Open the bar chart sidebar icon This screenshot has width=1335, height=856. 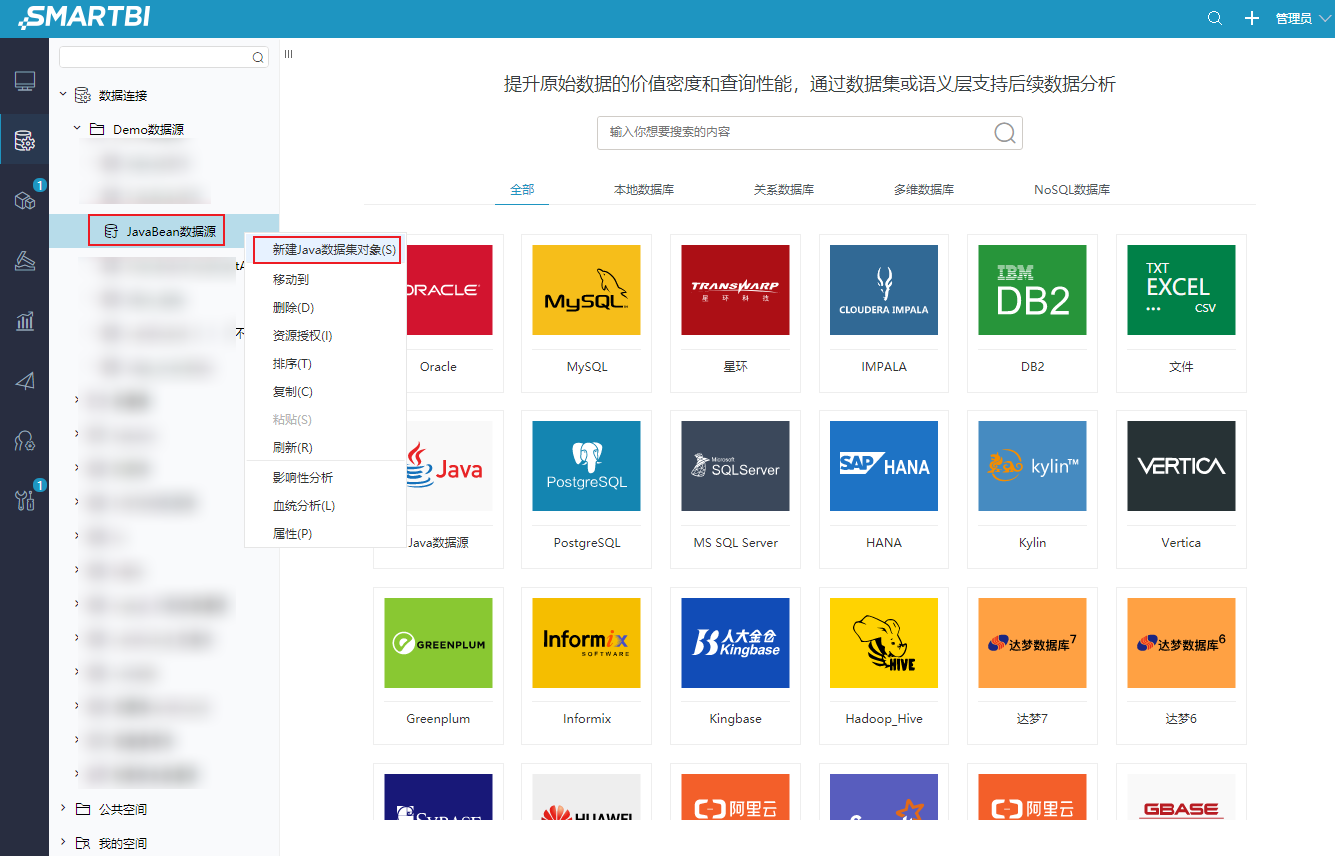coord(25,321)
